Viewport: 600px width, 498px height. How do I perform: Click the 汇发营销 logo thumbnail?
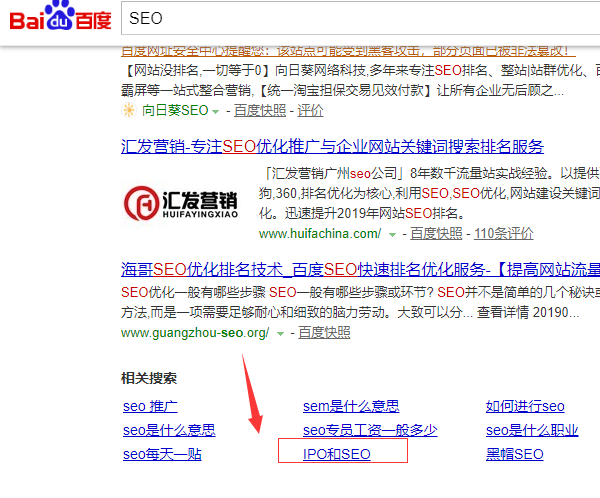[x=182, y=203]
